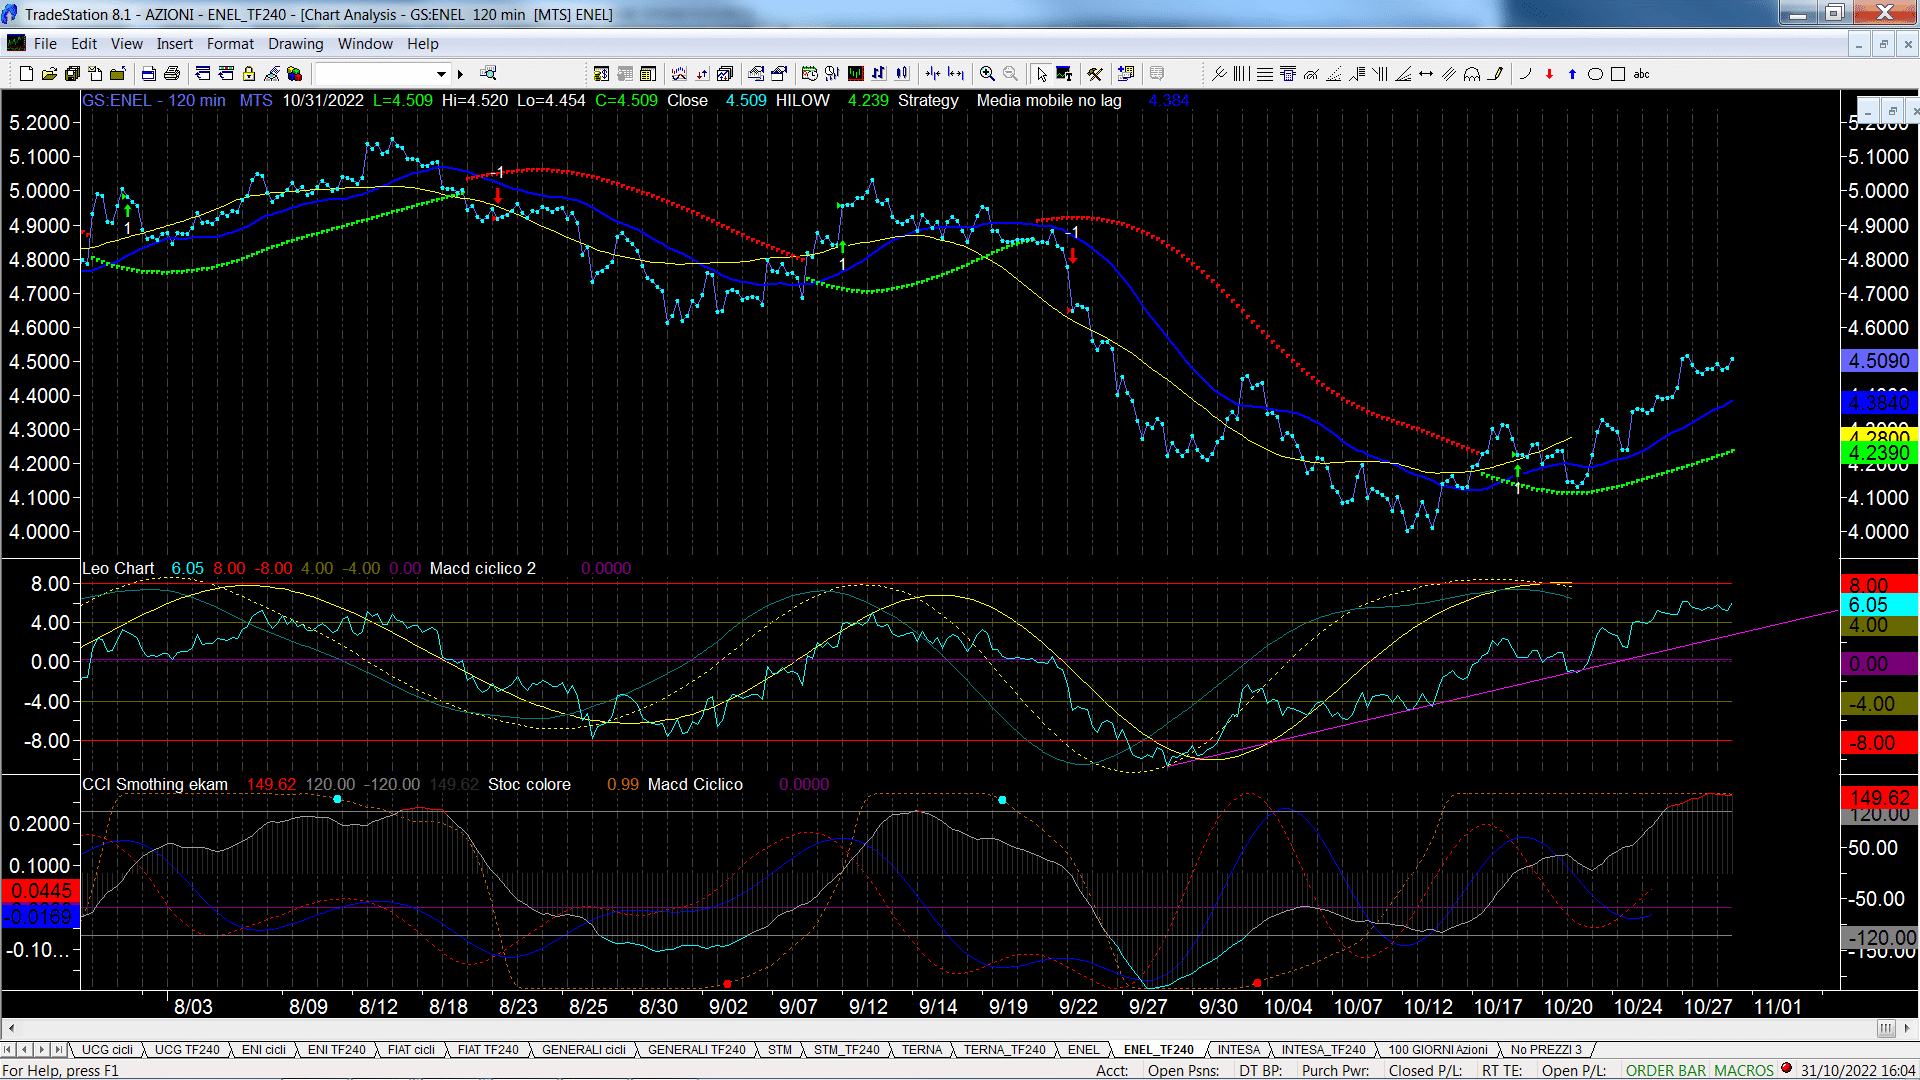Open the File menu

(45, 44)
